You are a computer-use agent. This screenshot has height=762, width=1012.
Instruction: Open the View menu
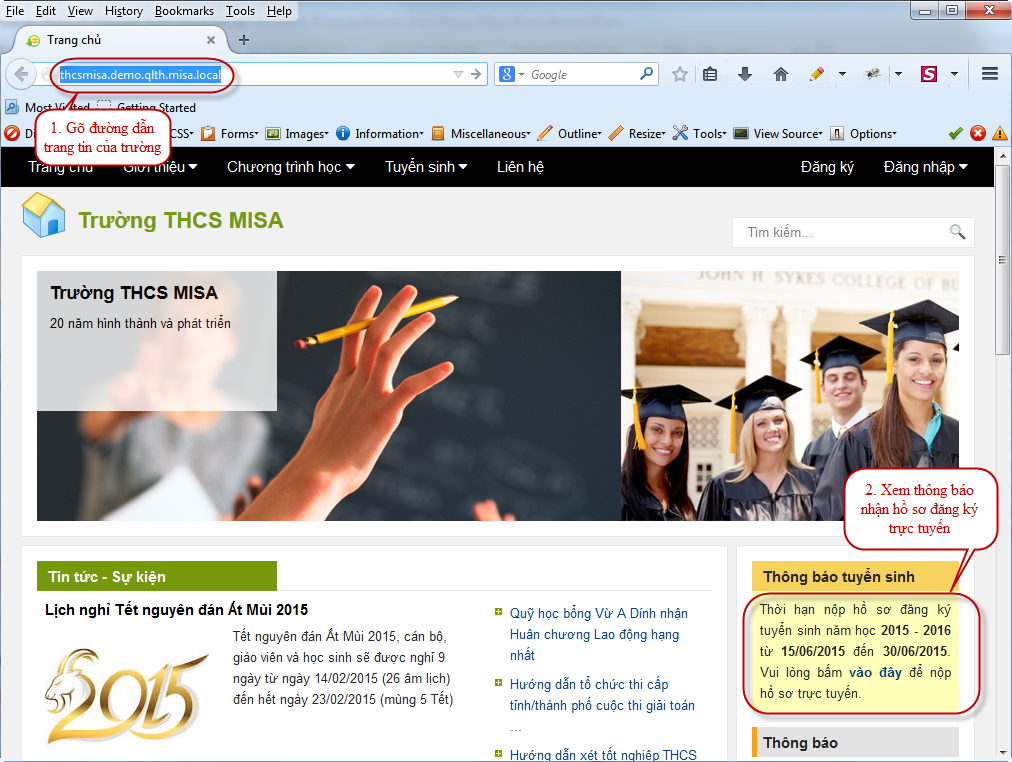(80, 11)
